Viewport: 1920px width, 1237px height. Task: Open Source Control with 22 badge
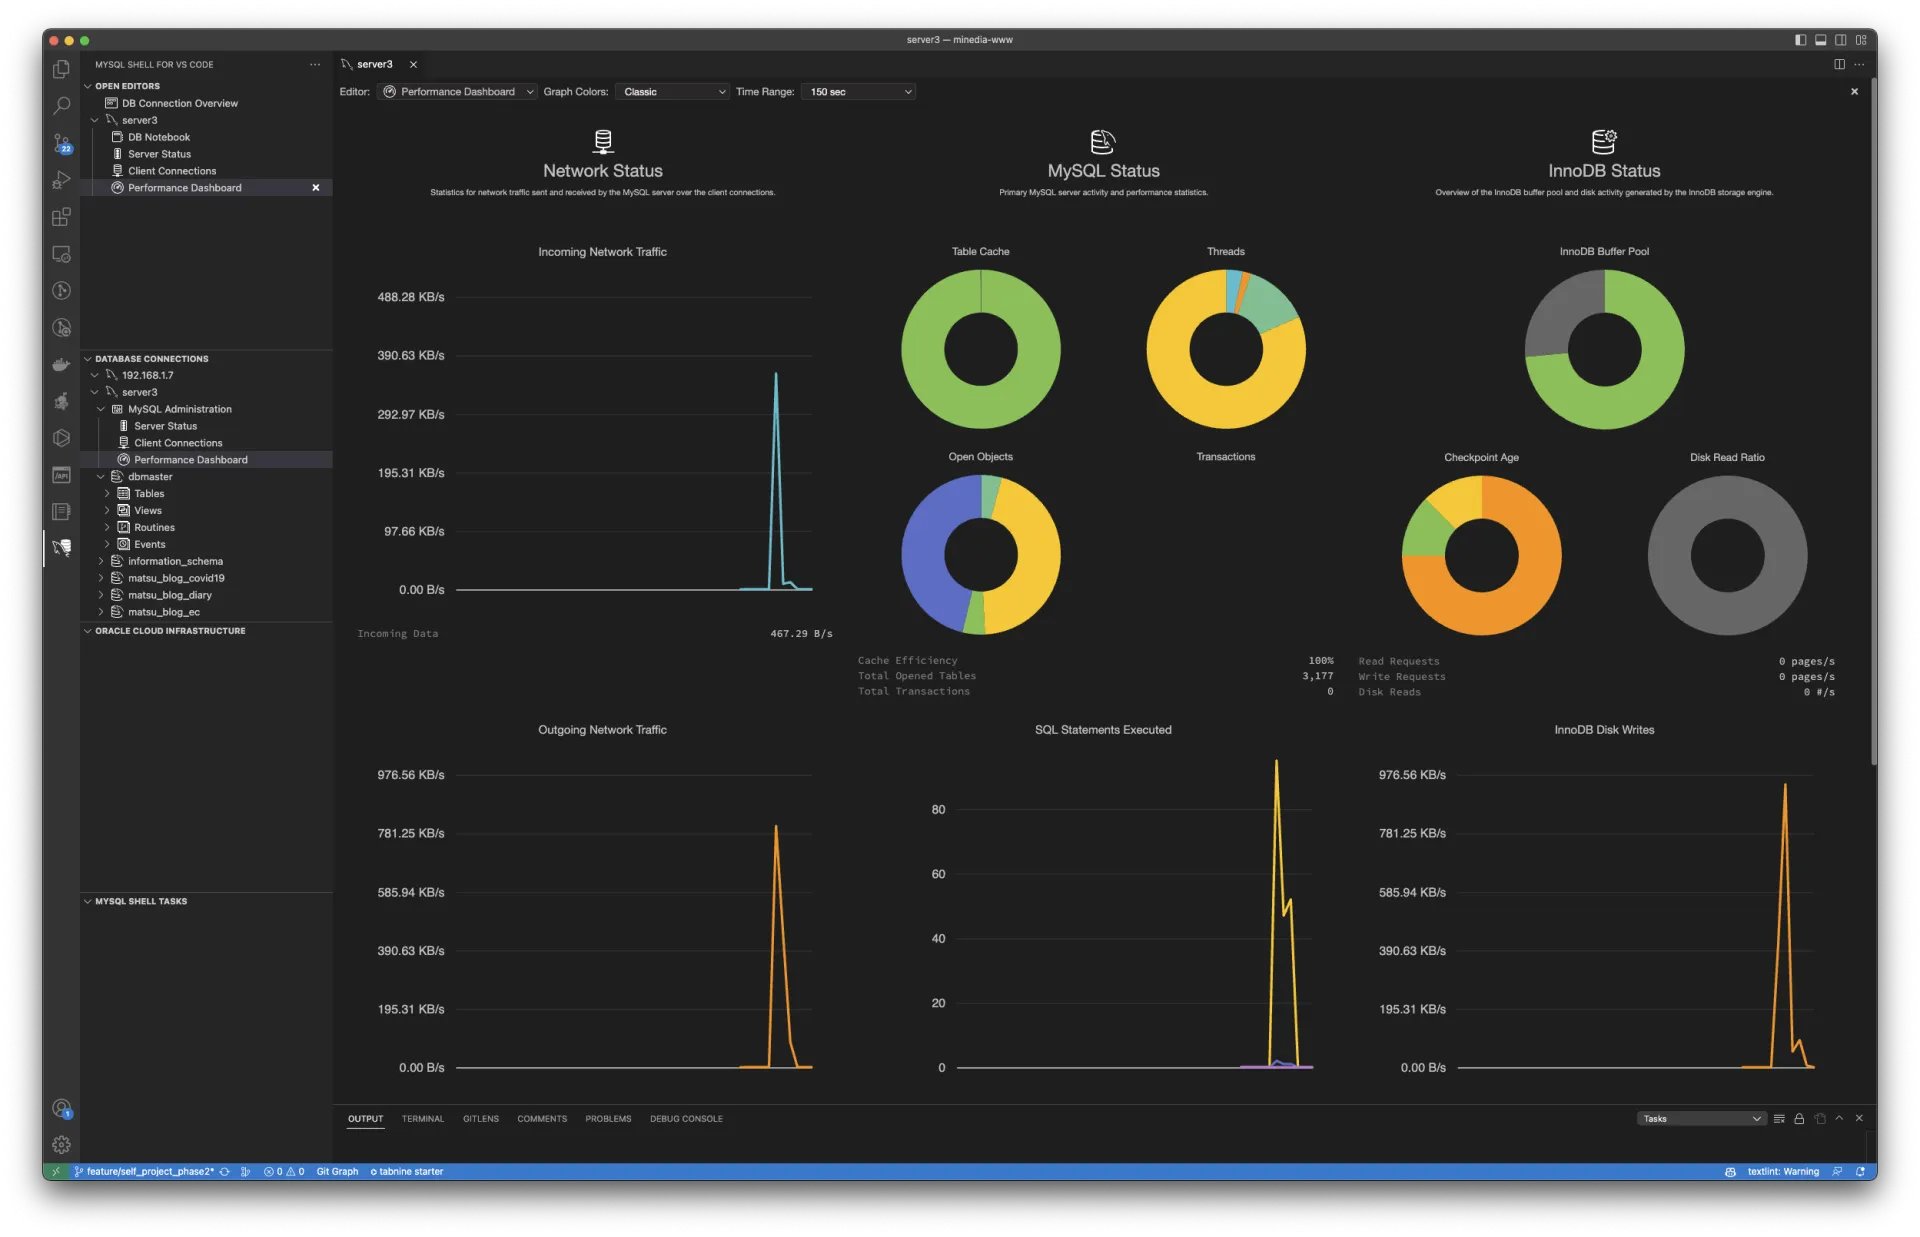[x=61, y=143]
